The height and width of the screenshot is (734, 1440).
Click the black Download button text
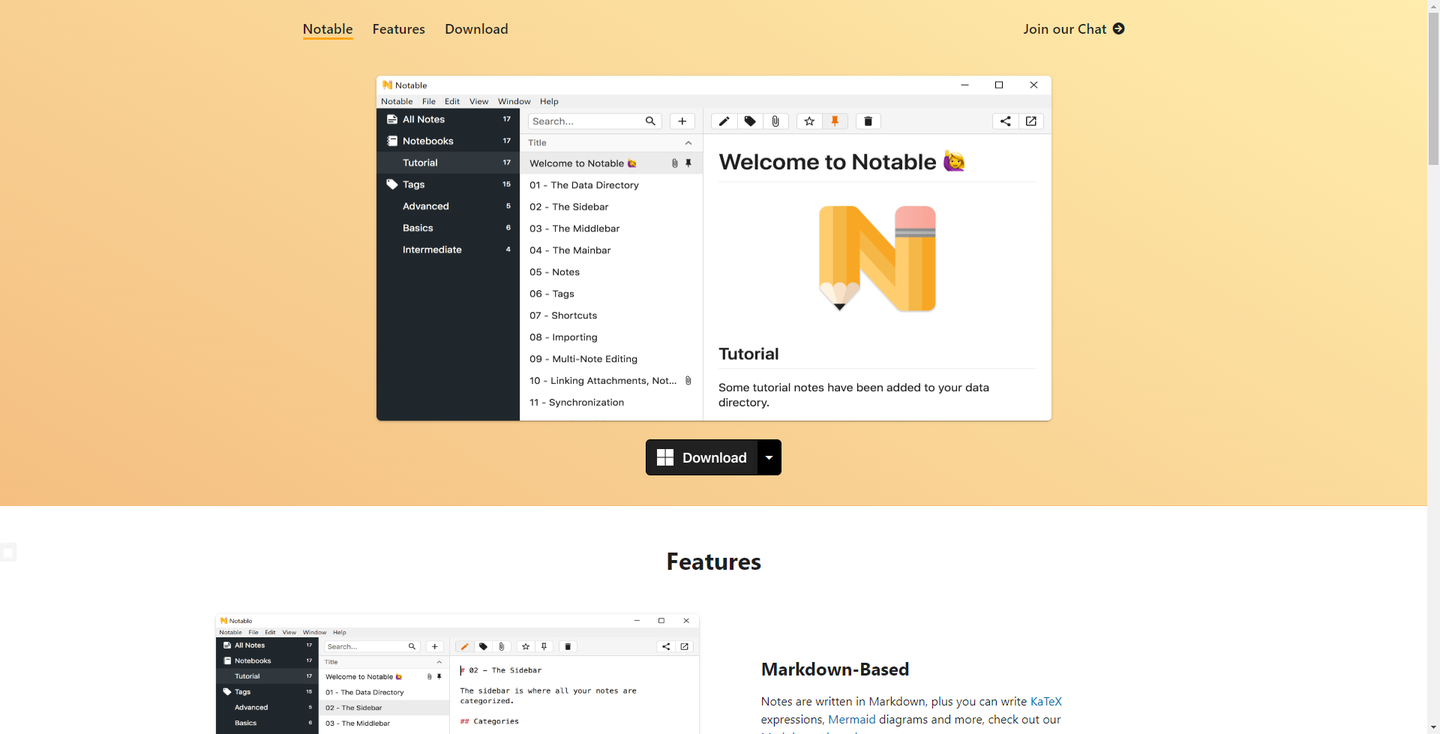click(x=714, y=458)
